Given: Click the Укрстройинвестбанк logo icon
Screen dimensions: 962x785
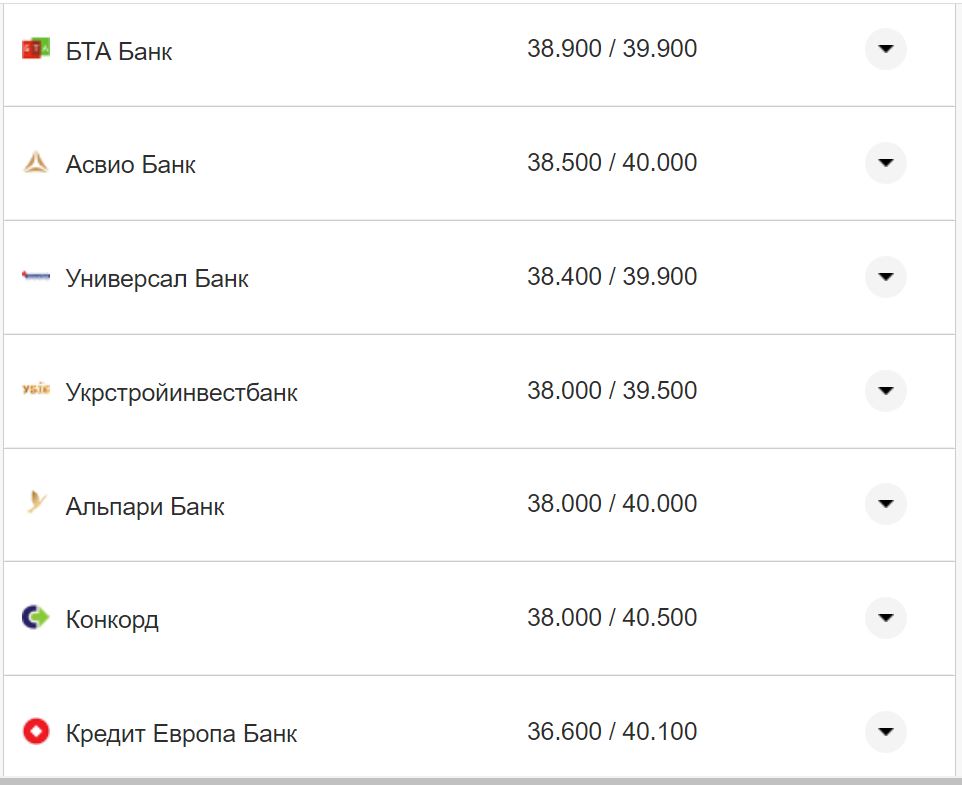Looking at the screenshot, I should (x=36, y=390).
